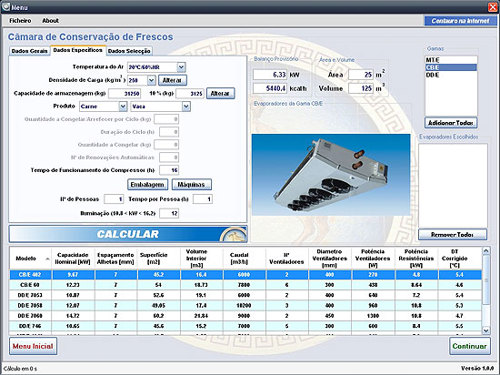
Task: Sort by Capacidade Nominal column header
Action: point(73,258)
